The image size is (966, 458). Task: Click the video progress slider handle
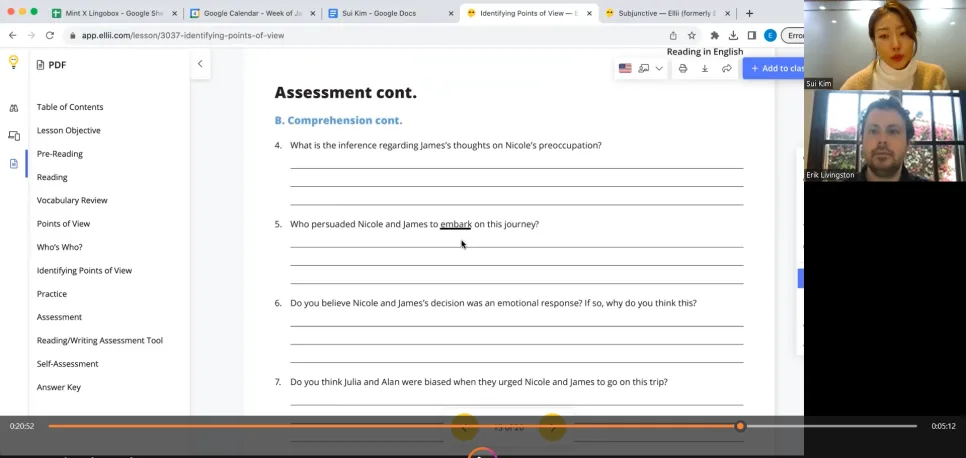point(740,426)
